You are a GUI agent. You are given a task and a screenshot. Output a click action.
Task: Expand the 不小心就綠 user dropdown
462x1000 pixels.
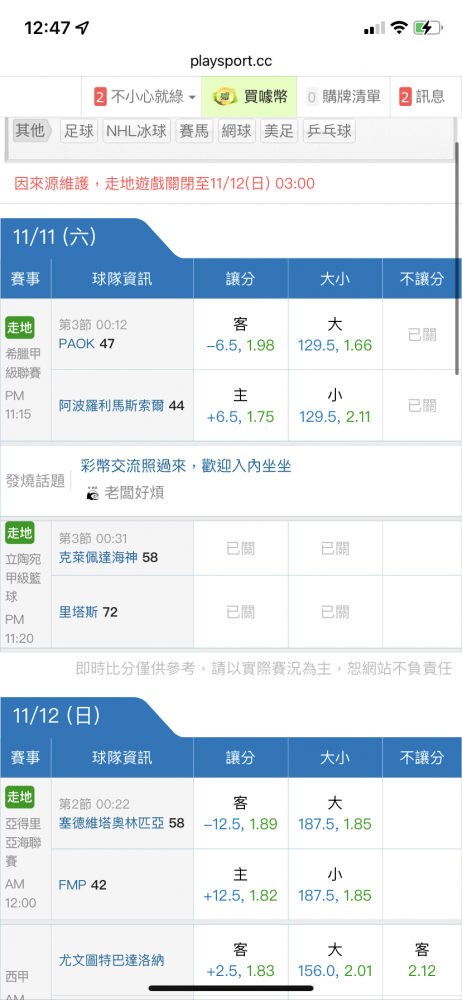click(192, 98)
